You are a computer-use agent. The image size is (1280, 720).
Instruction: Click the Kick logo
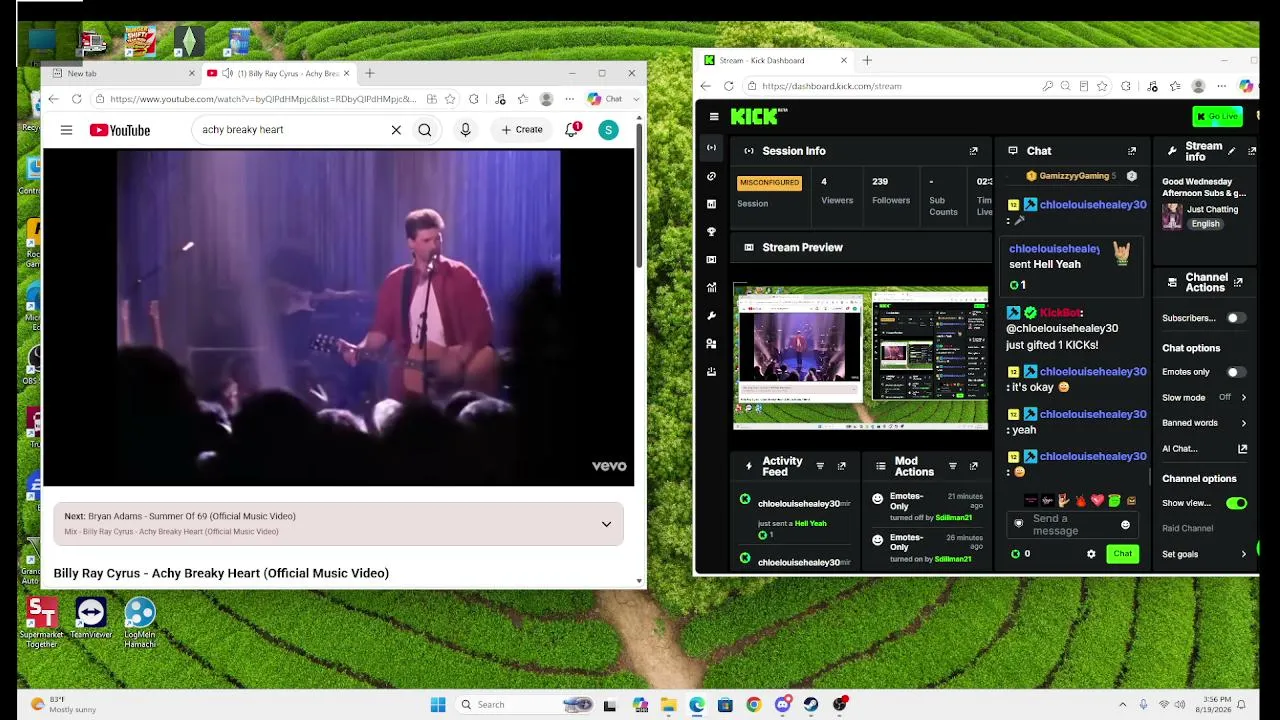point(755,117)
